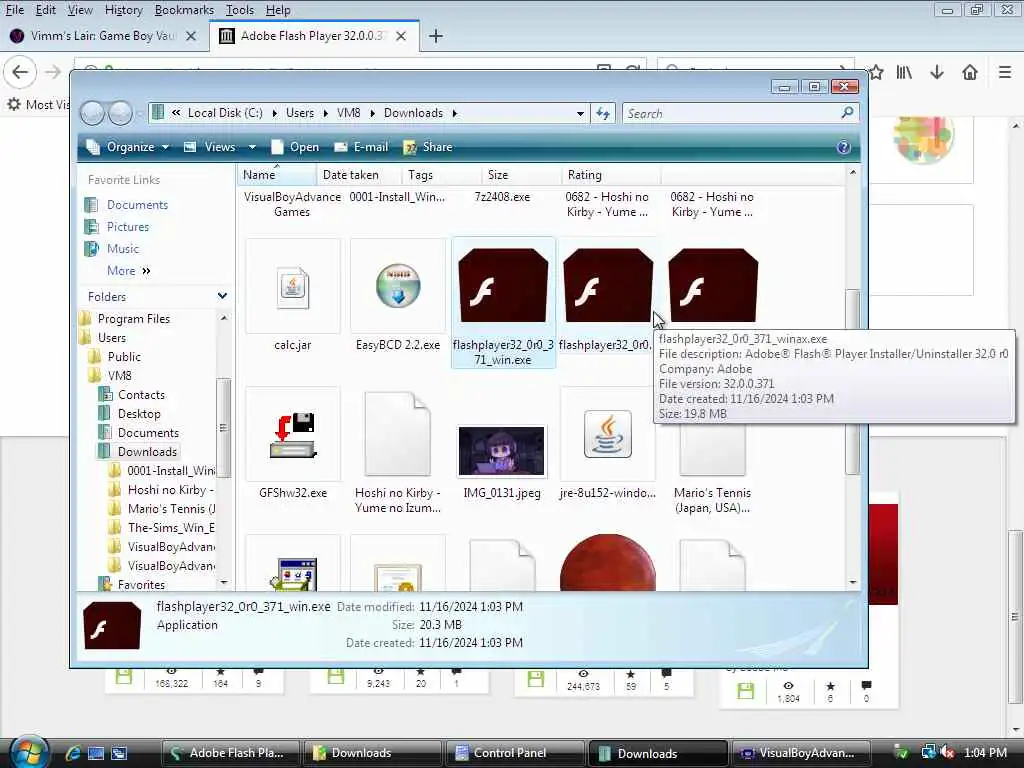Click file list scrollbar up arrow
This screenshot has width=1024, height=768.
pos(852,172)
